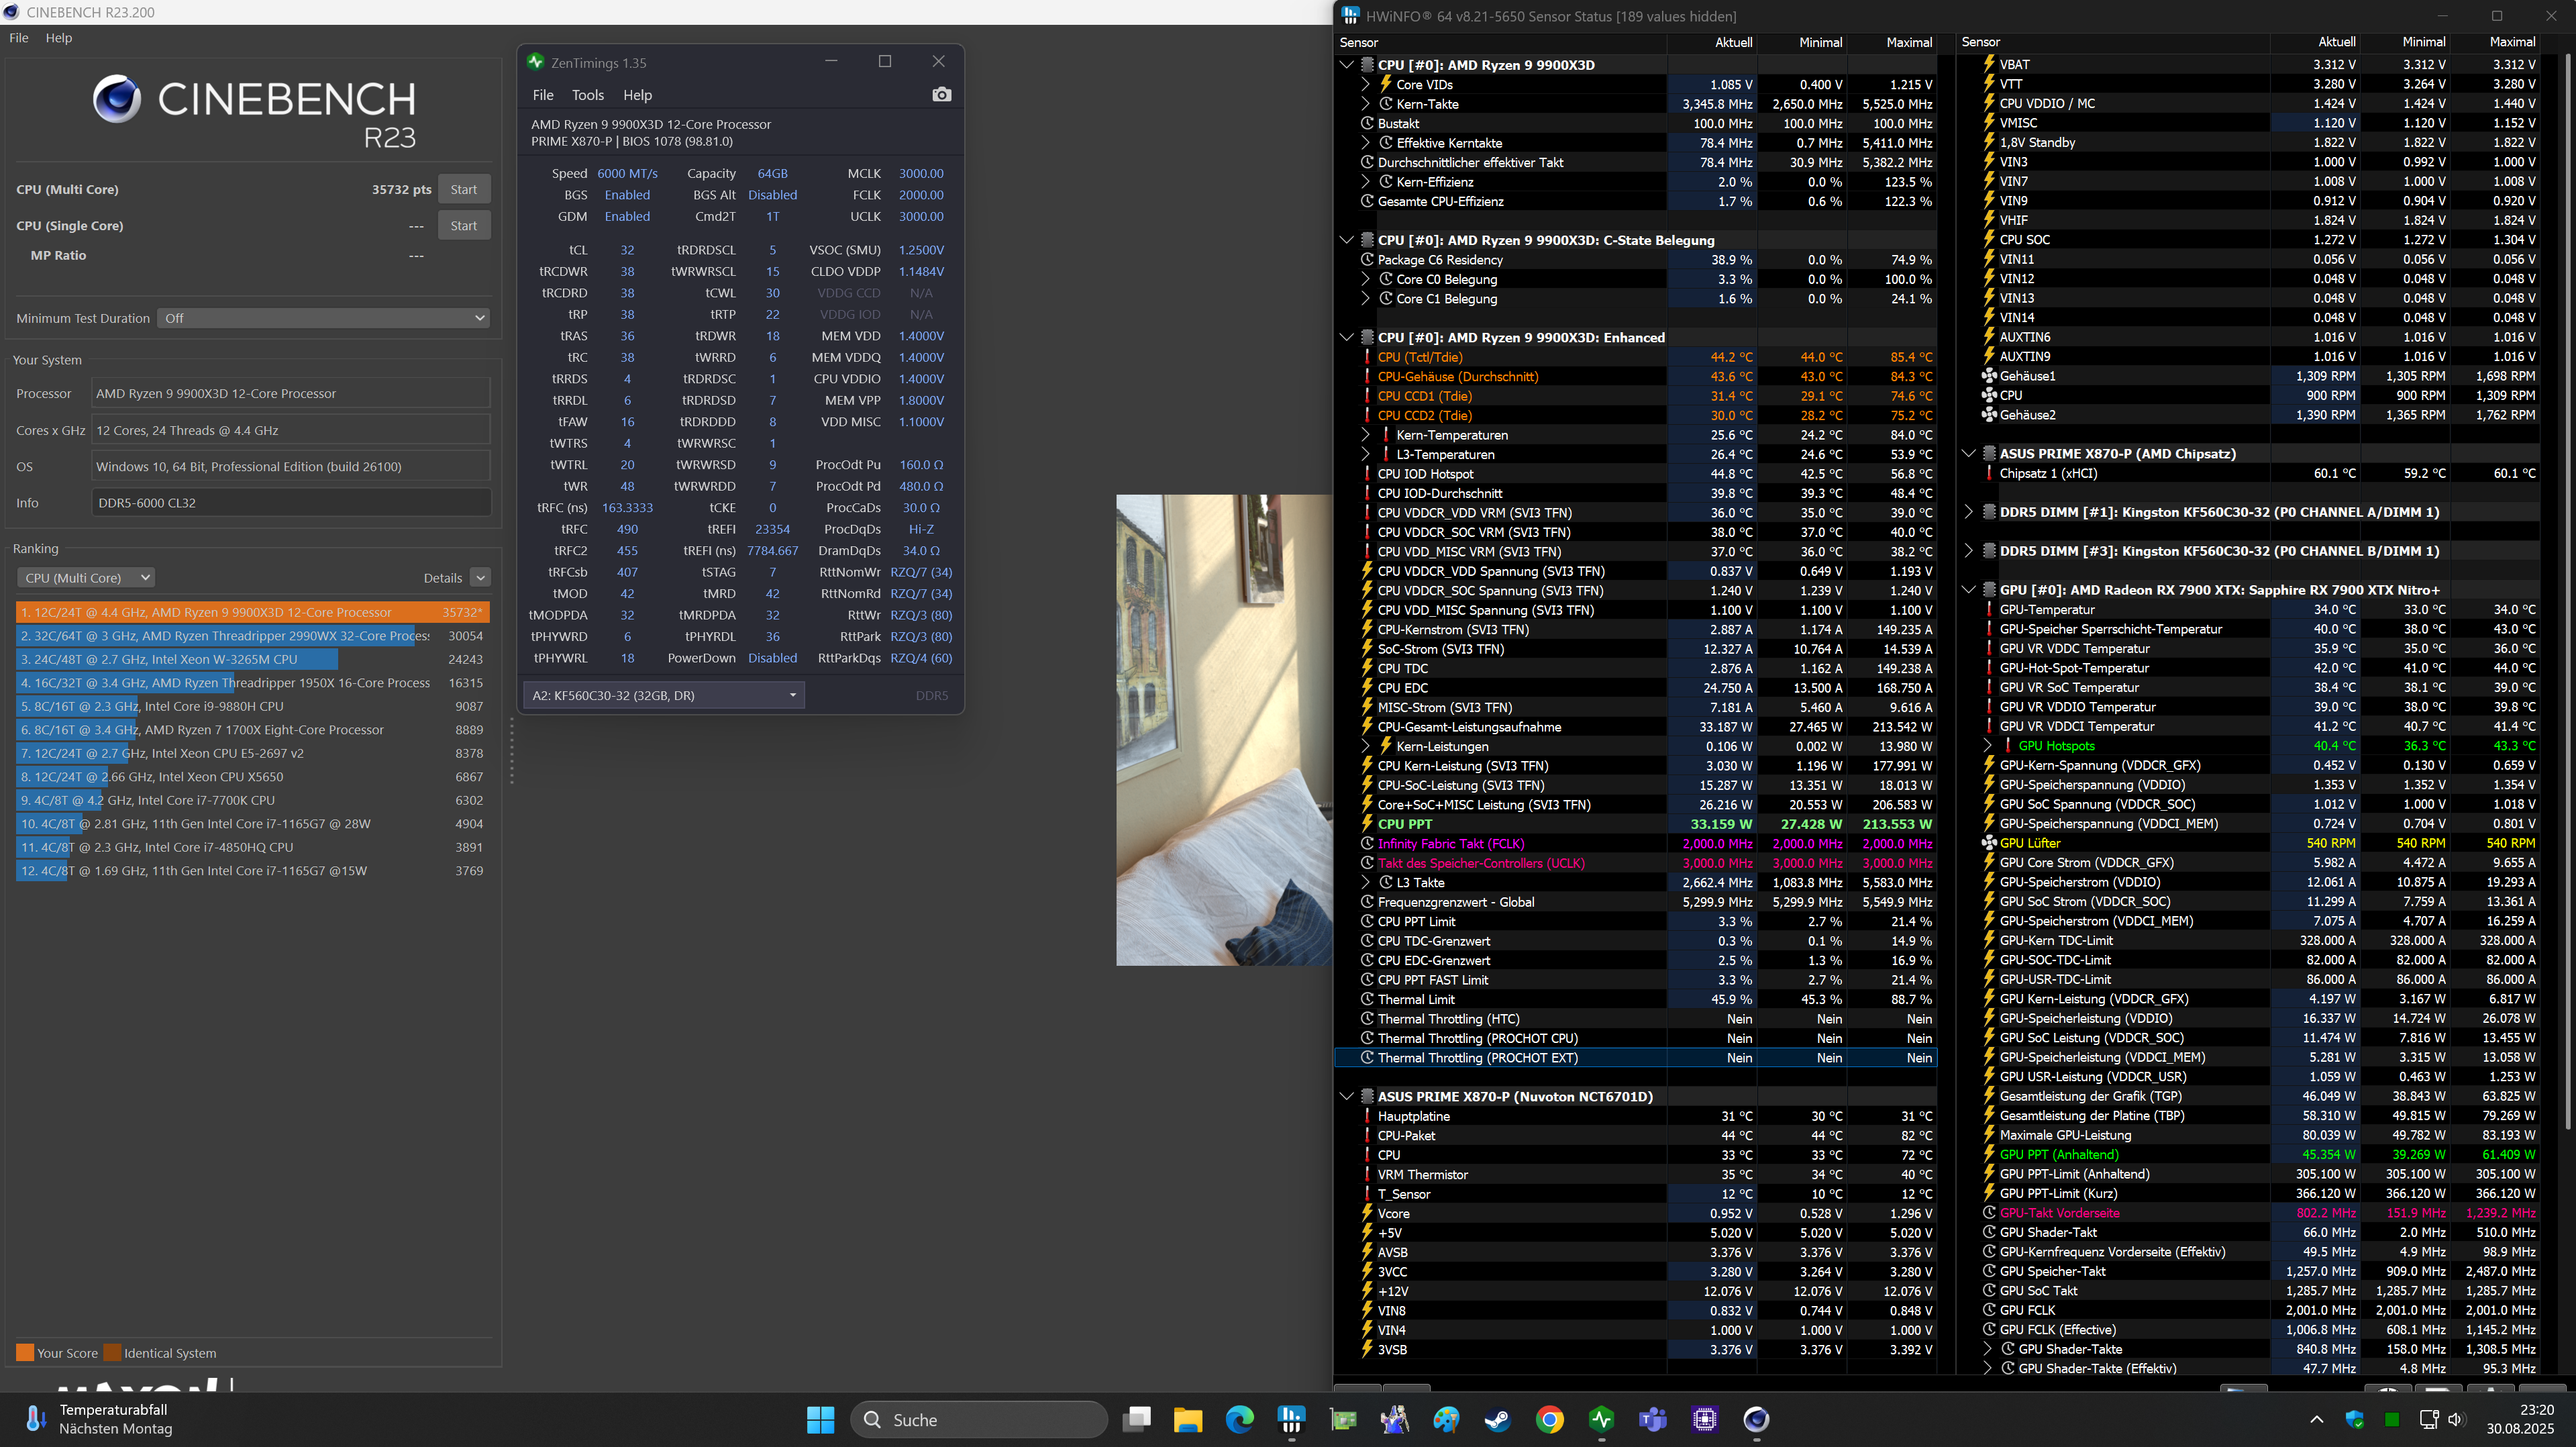Open the ZenTimings File menu
The width and height of the screenshot is (2576, 1447).
tap(543, 95)
